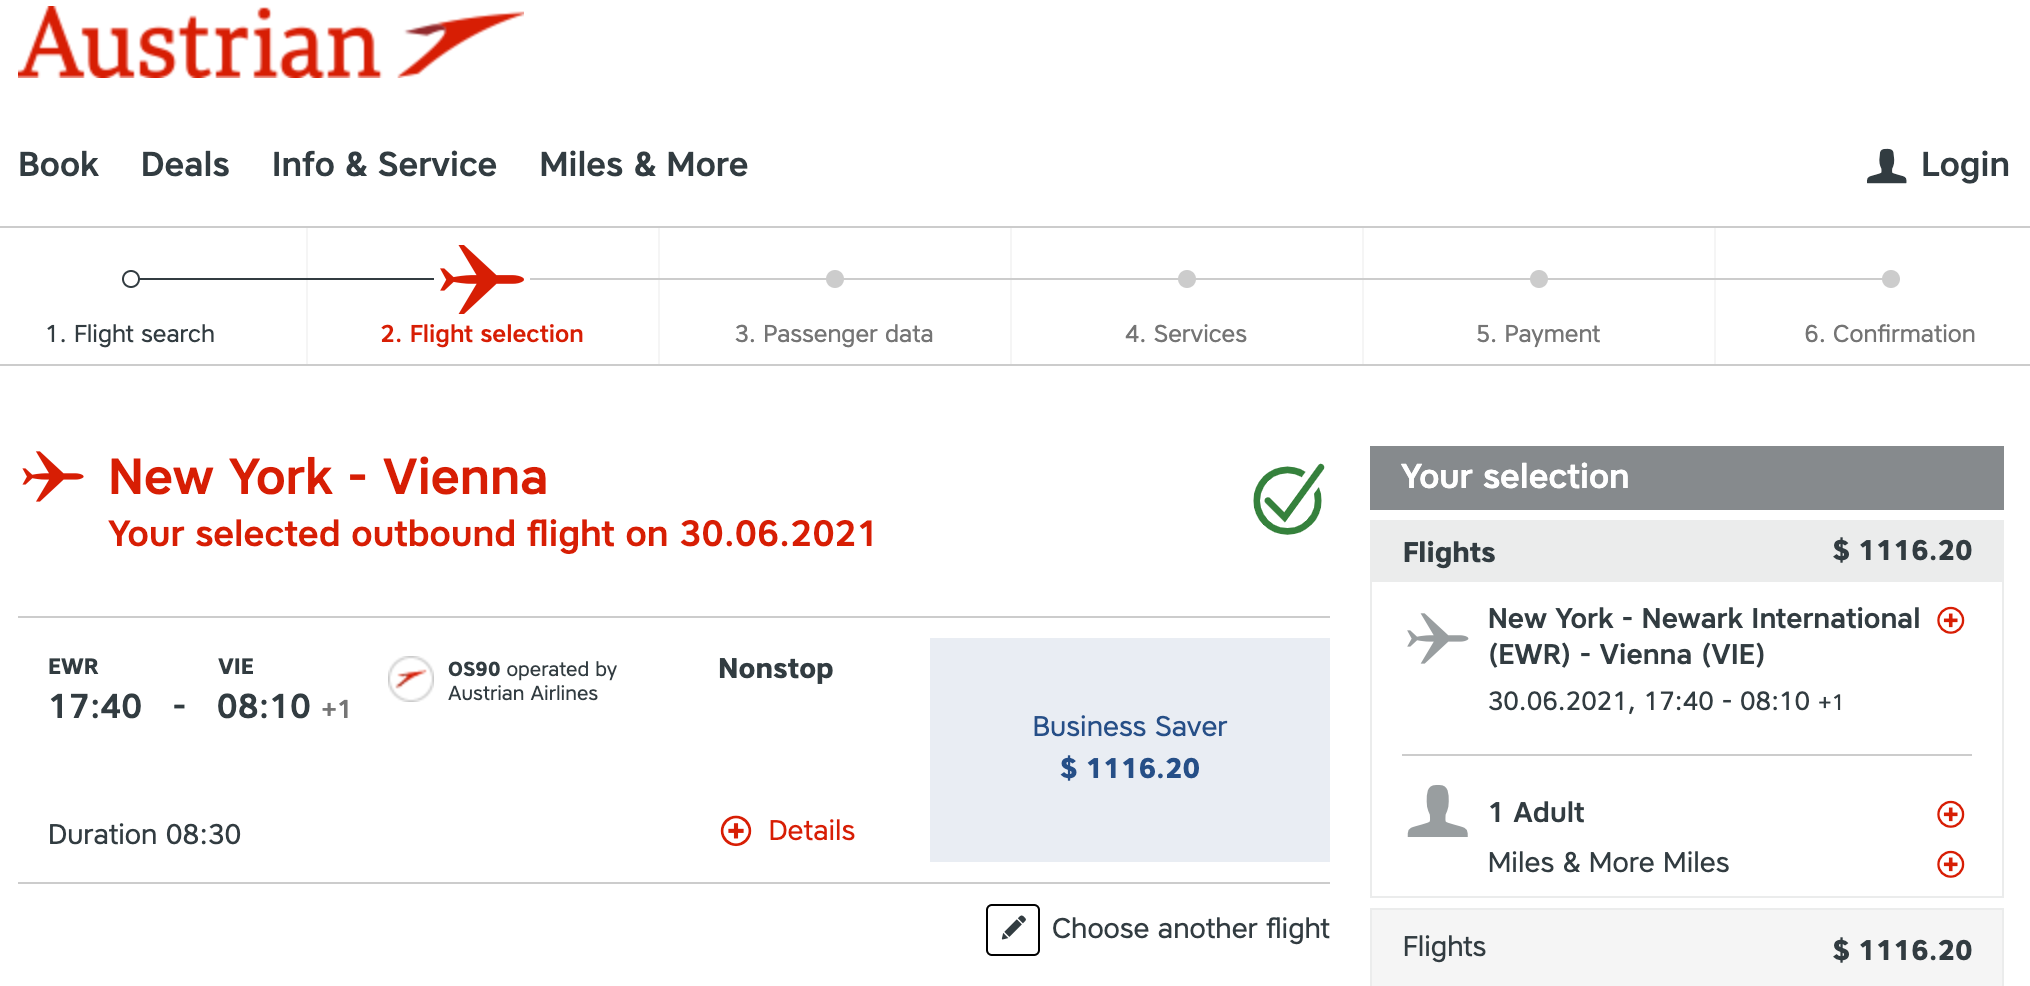Choose another flight
This screenshot has height=986, width=2030.
pyautogui.click(x=1190, y=929)
